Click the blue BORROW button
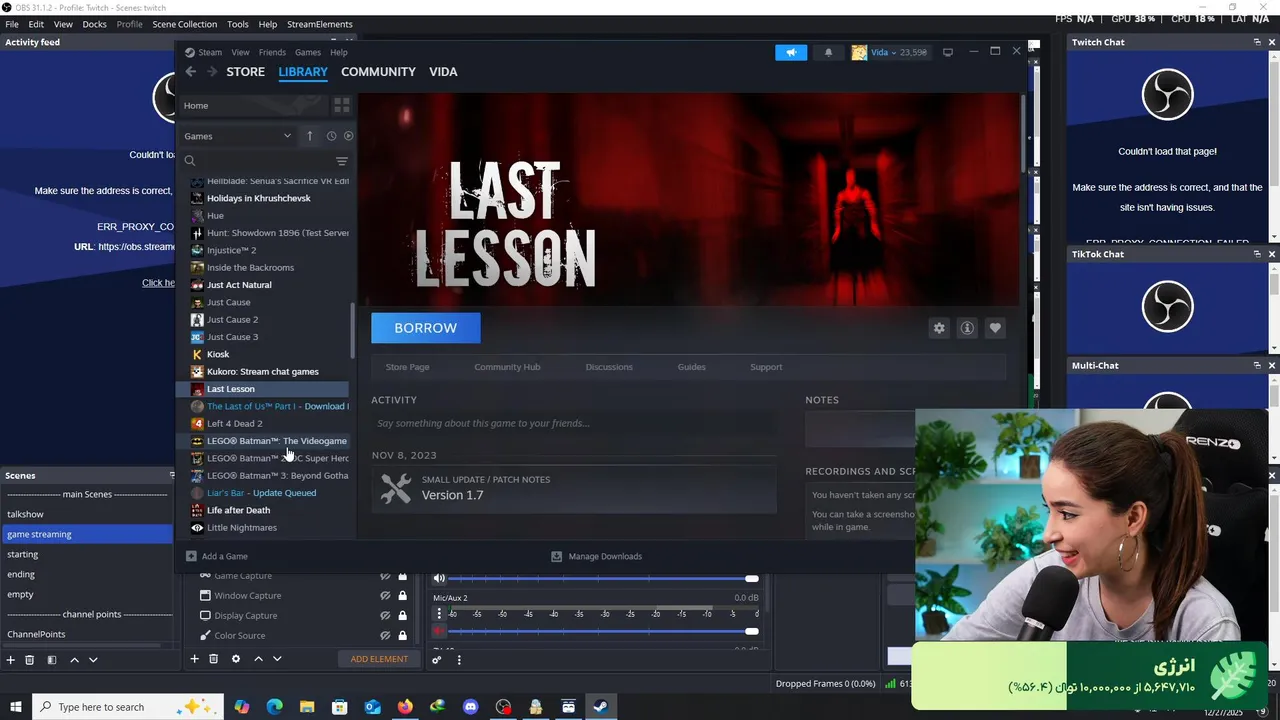The width and height of the screenshot is (1280, 720). click(426, 328)
